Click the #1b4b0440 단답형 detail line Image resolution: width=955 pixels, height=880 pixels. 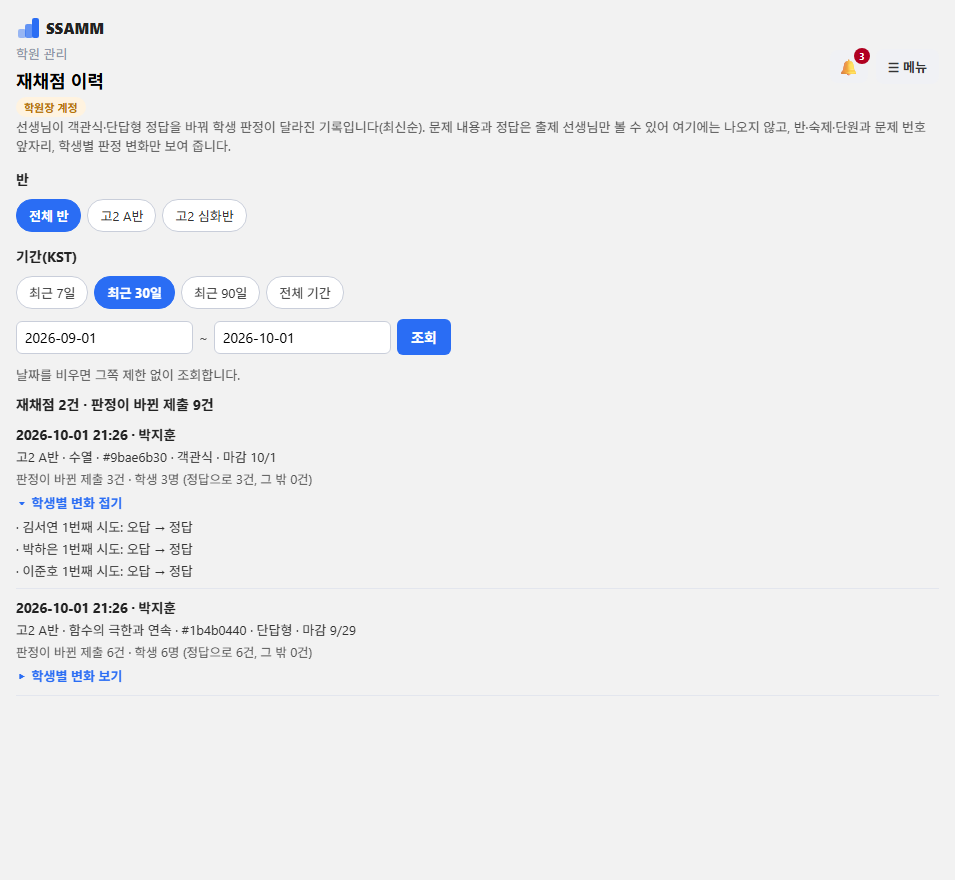click(186, 630)
